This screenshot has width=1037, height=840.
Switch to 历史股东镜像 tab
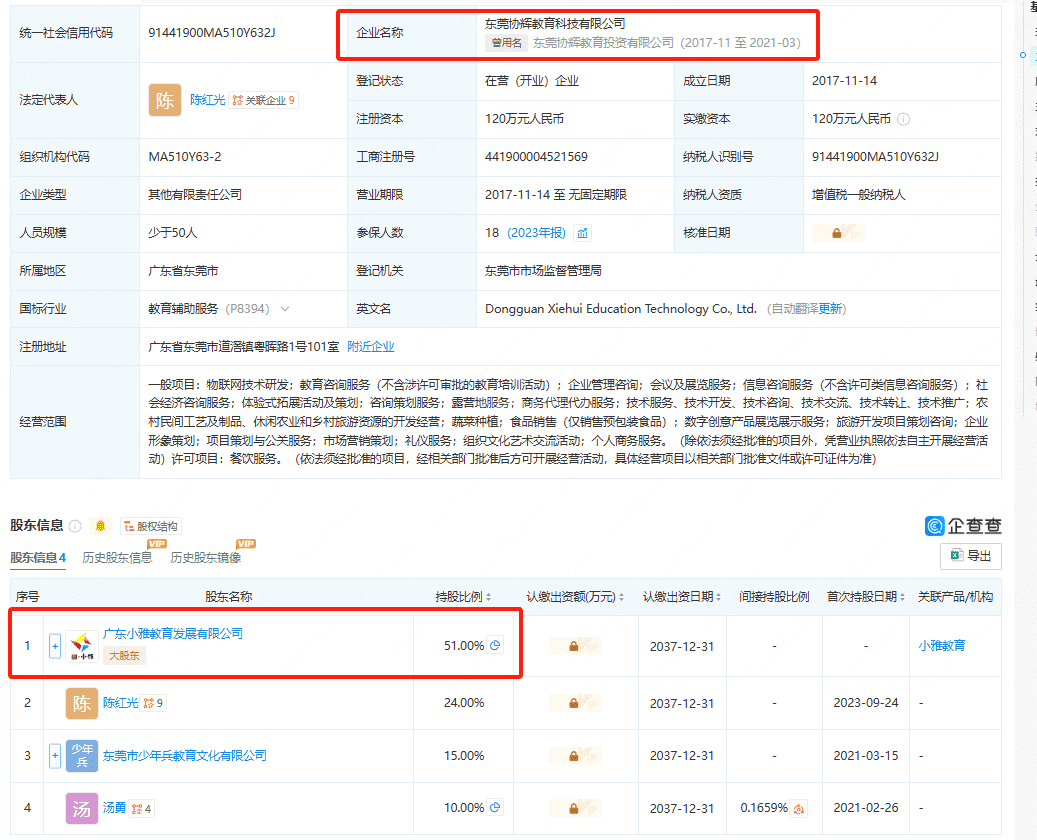pyautogui.click(x=206, y=558)
